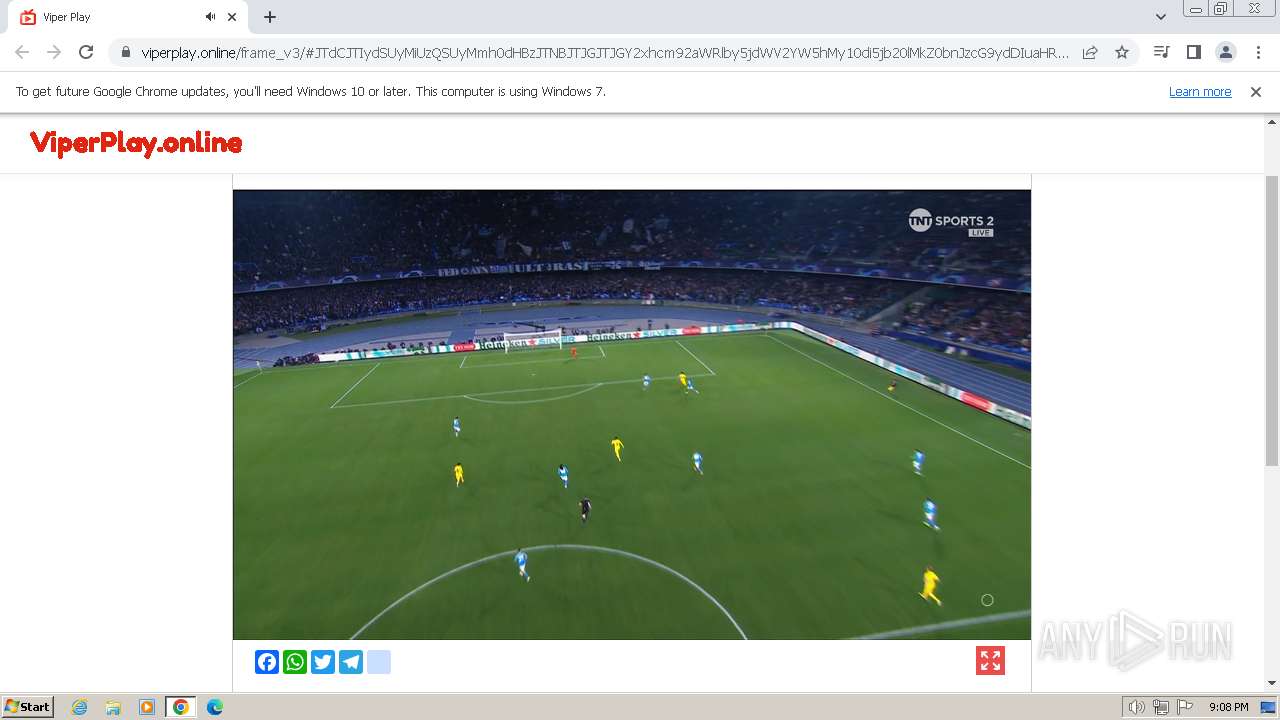Open the system volume control
1280x720 pixels.
[x=1136, y=707]
